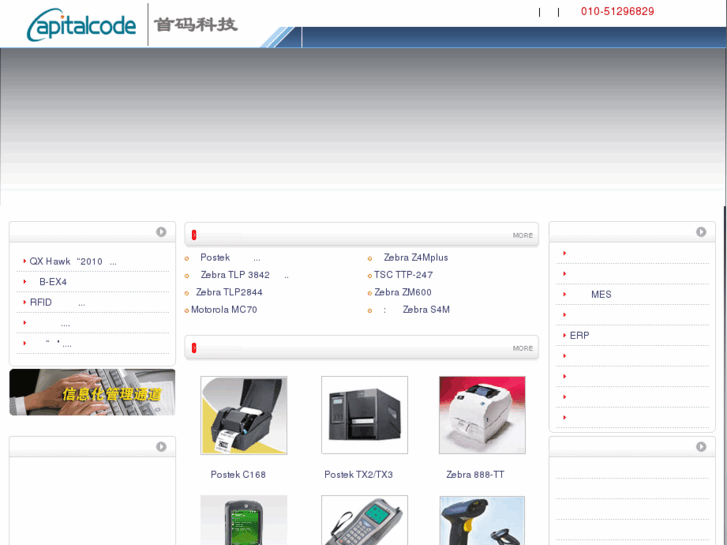Viewport: 727px width, 545px height.
Task: Open the Zebra TLP2844 link
Action: click(229, 292)
